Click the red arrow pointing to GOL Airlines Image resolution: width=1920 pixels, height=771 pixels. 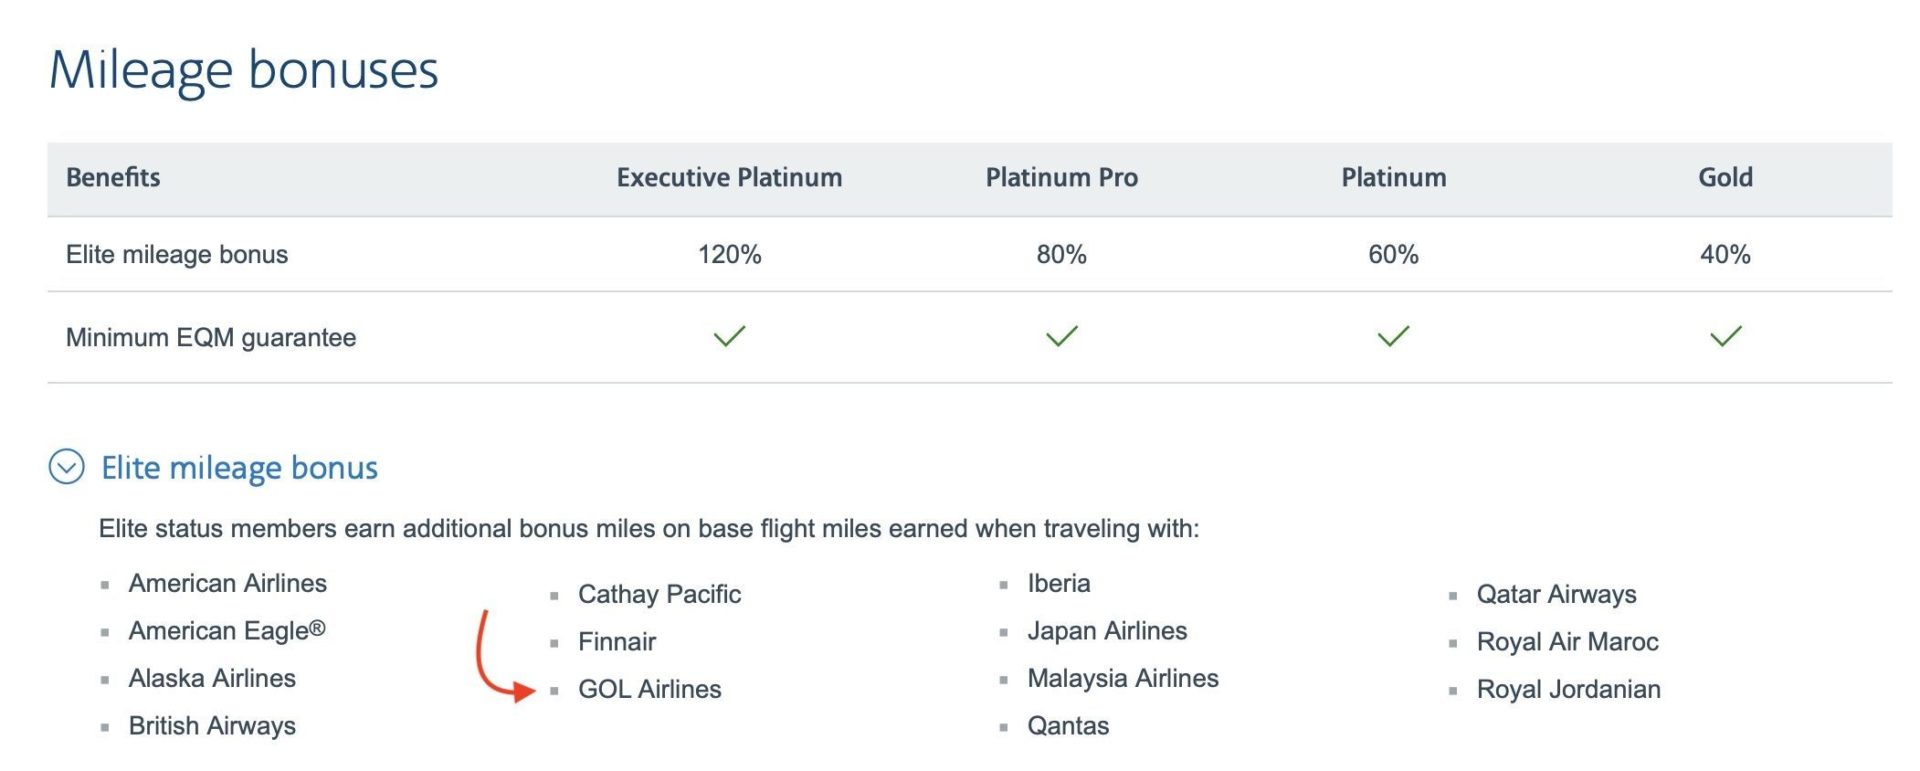pos(500,657)
